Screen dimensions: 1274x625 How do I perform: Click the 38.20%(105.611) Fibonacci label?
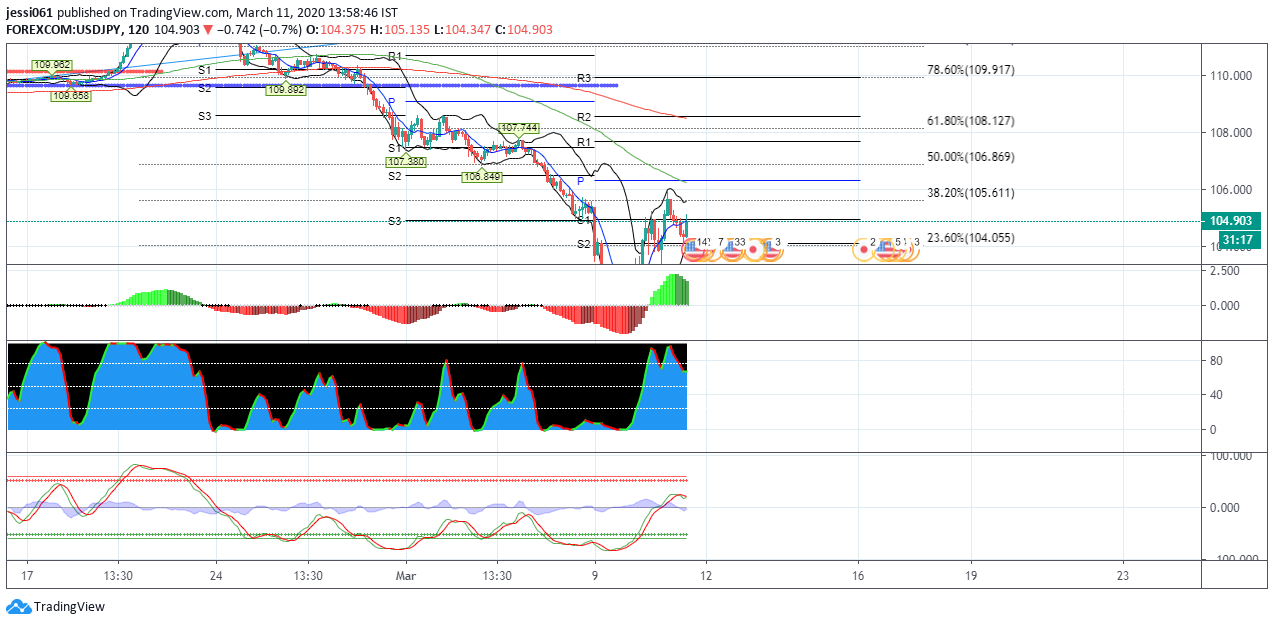pos(970,193)
